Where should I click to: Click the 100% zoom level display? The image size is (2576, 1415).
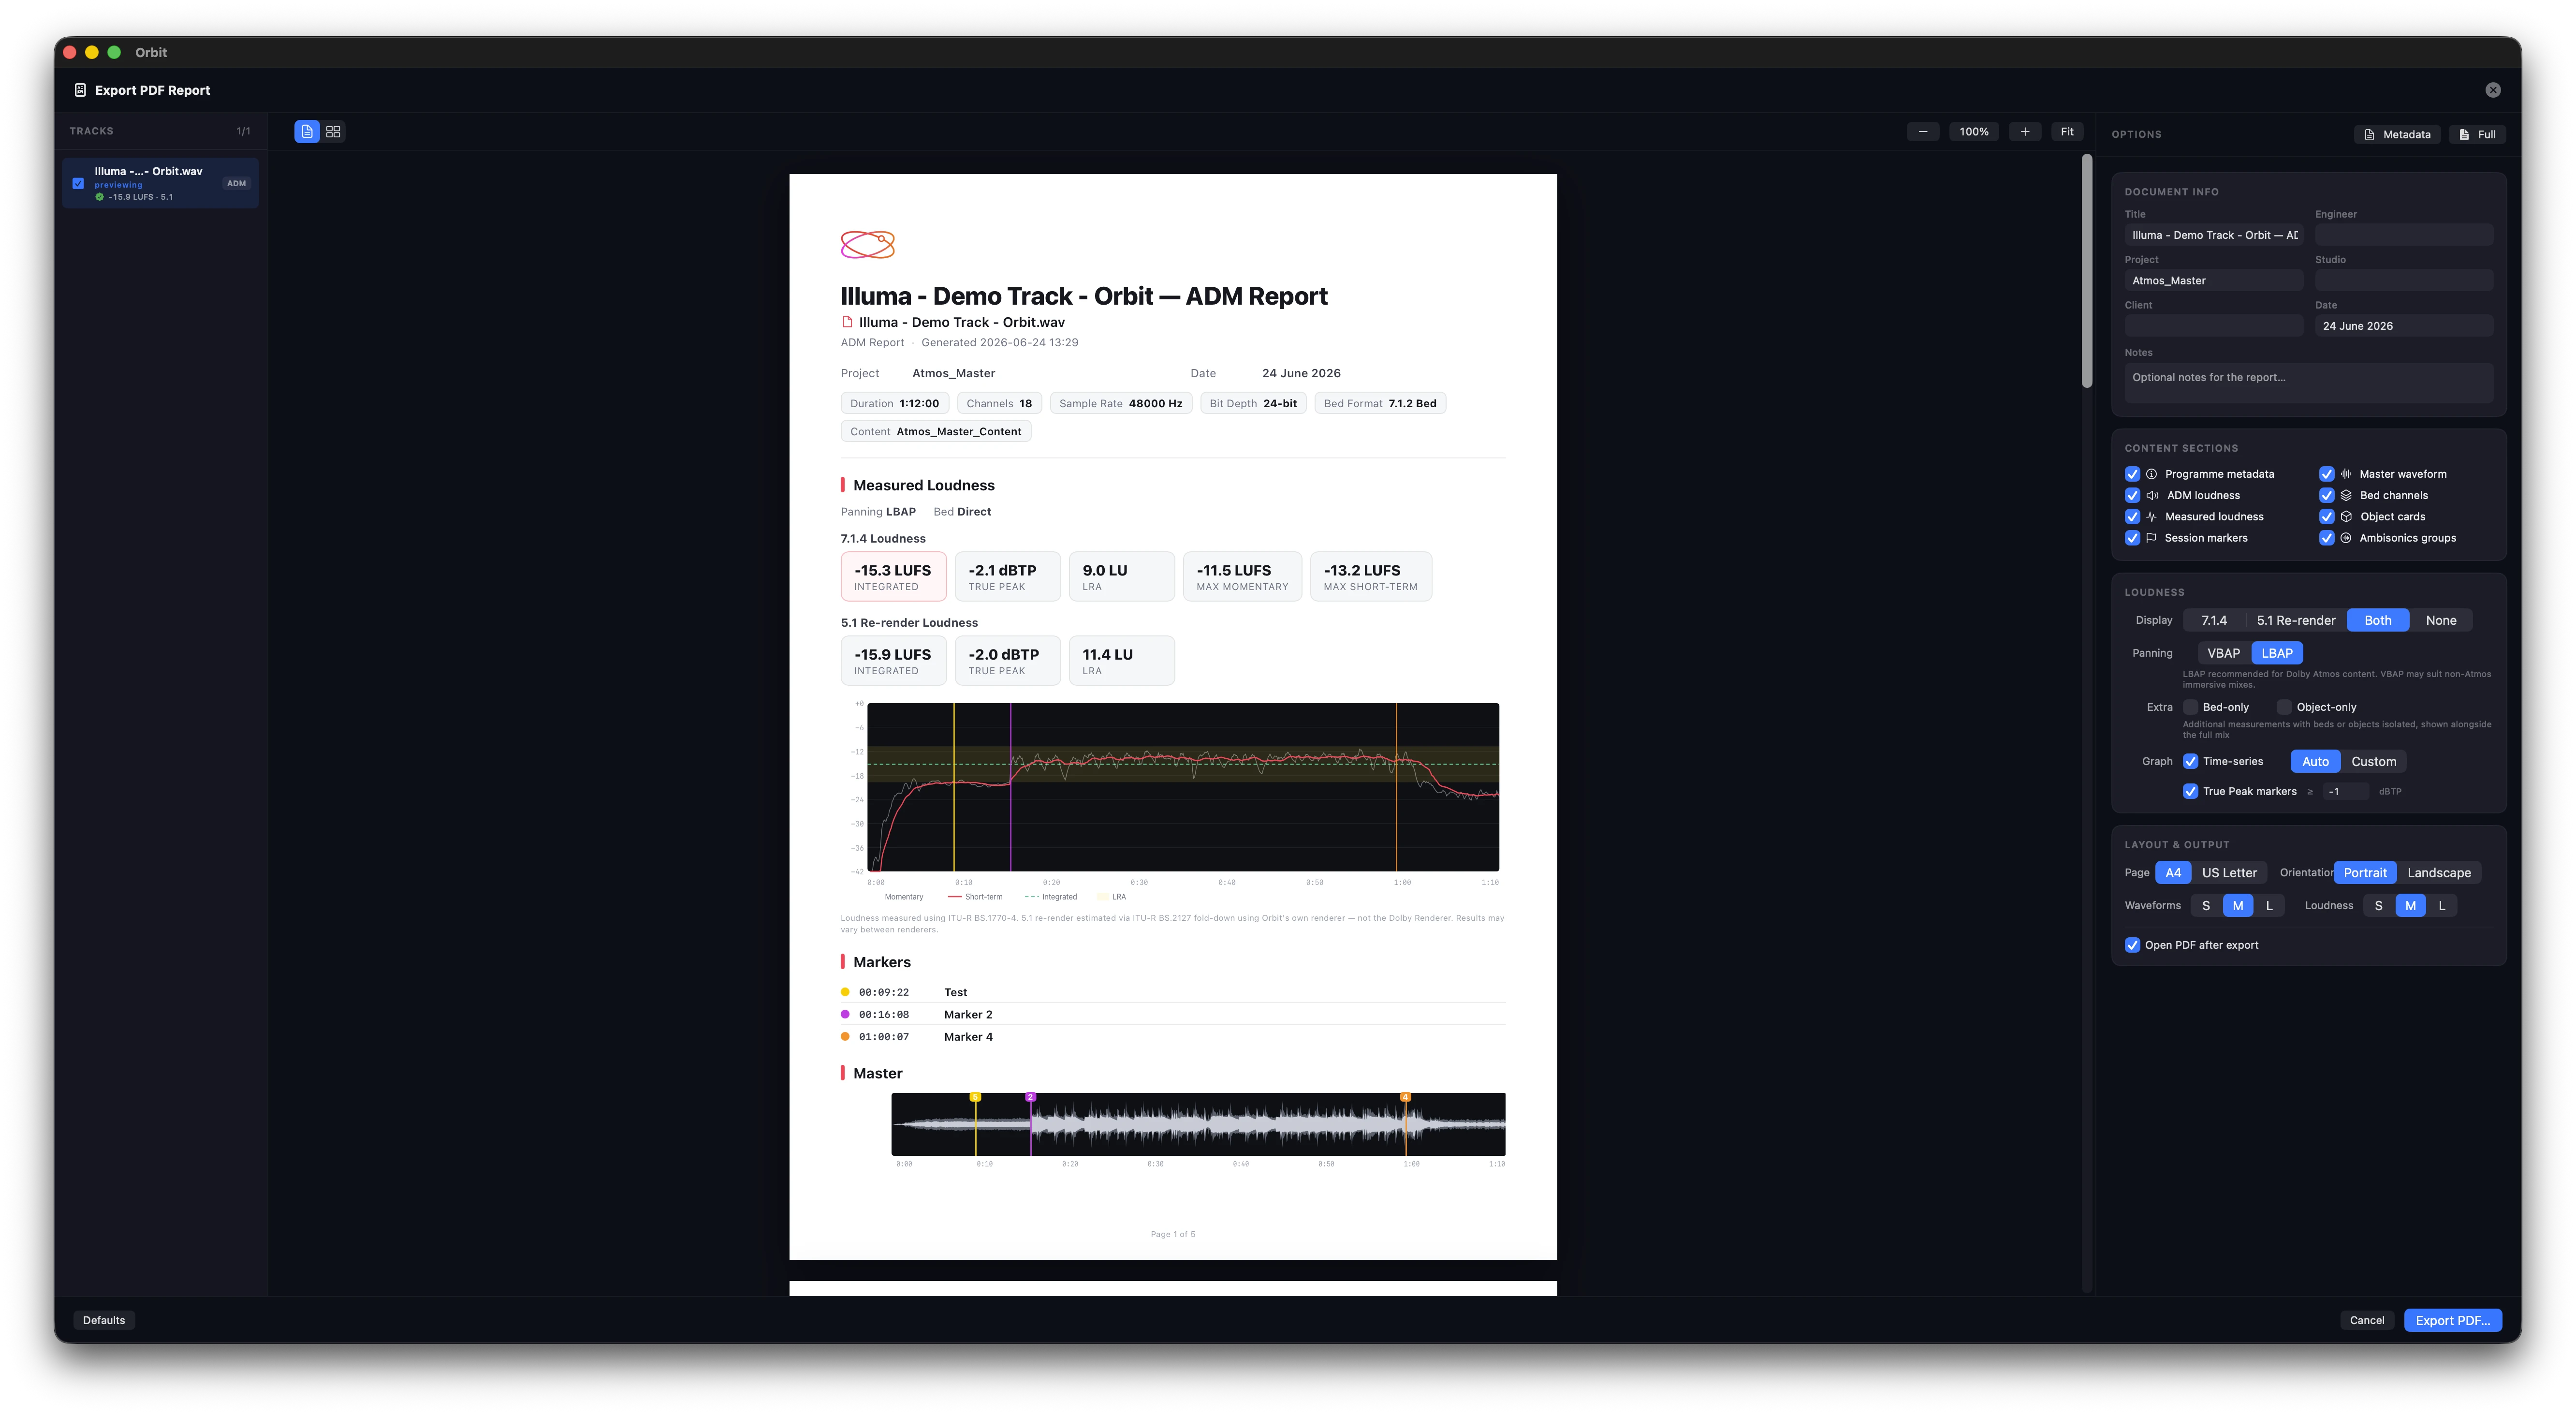[x=1973, y=131]
